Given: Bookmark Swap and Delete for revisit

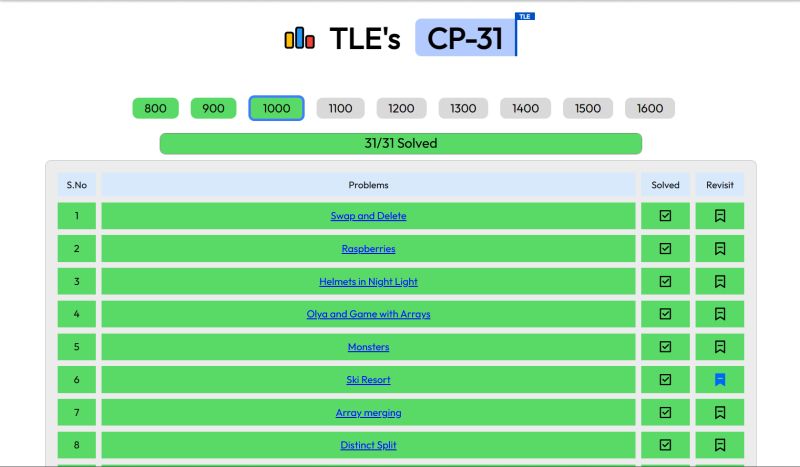Looking at the screenshot, I should pos(720,216).
